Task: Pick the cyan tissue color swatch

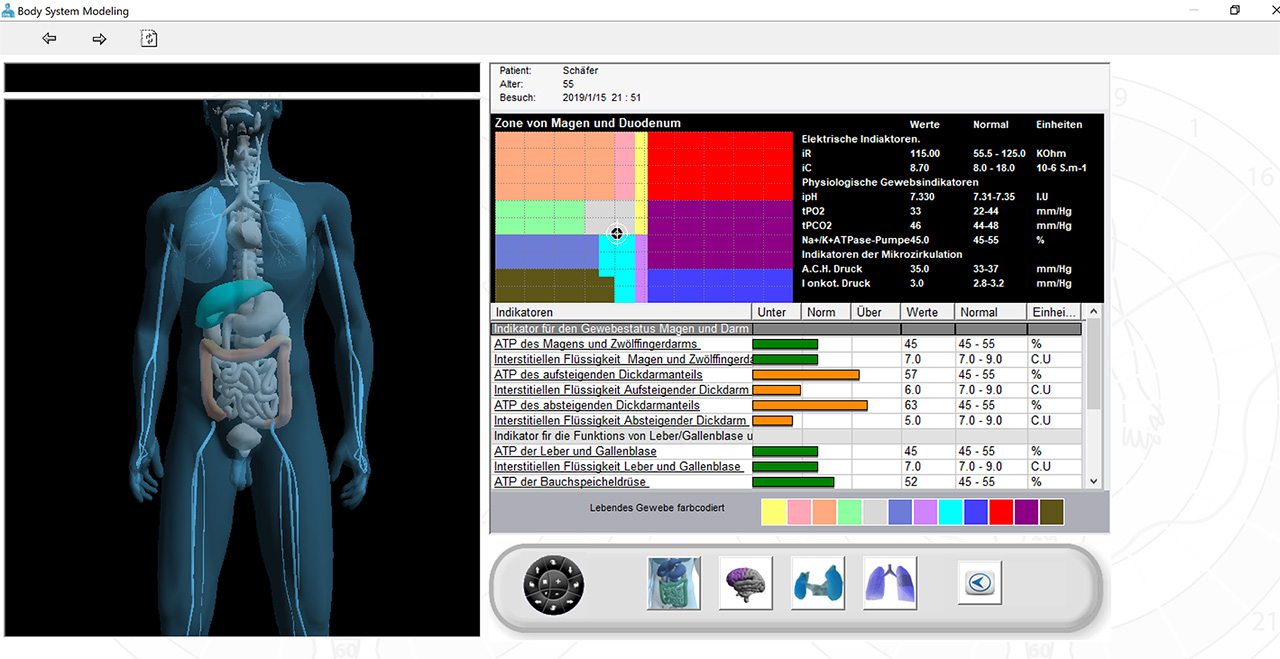Action: pos(951,512)
